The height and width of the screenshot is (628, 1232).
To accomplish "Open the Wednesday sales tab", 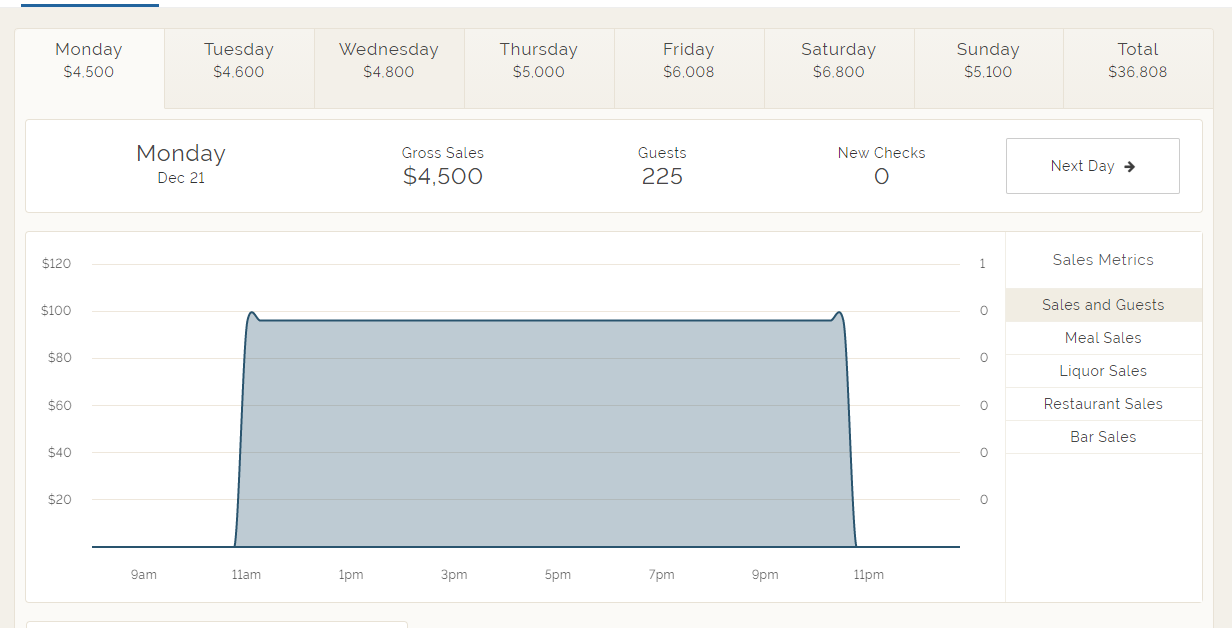I will click(388, 60).
